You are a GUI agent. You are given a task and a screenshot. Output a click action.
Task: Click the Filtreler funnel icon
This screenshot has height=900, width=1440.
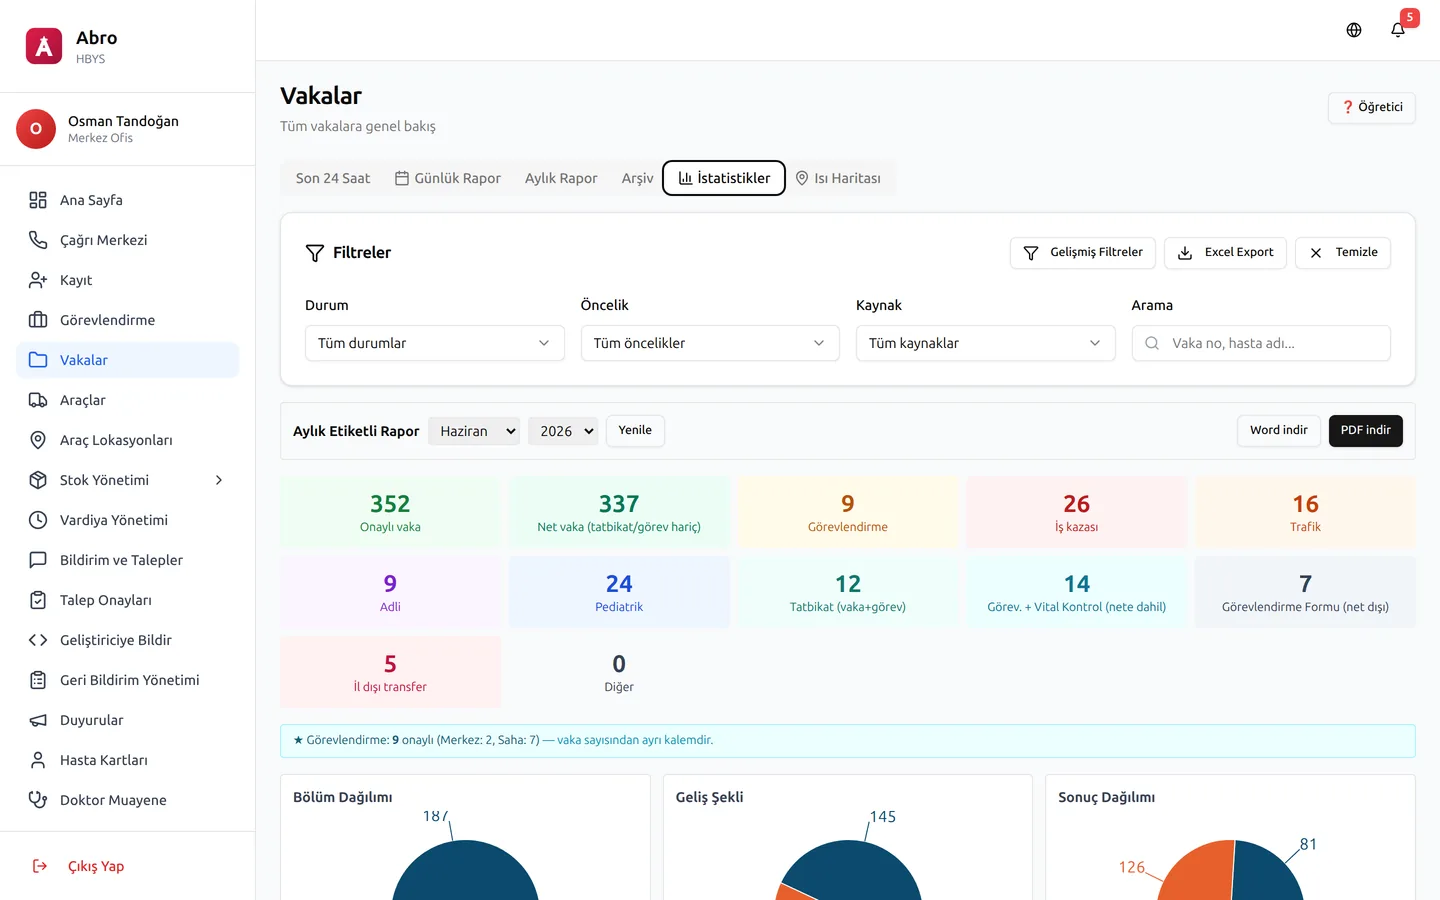click(x=315, y=253)
